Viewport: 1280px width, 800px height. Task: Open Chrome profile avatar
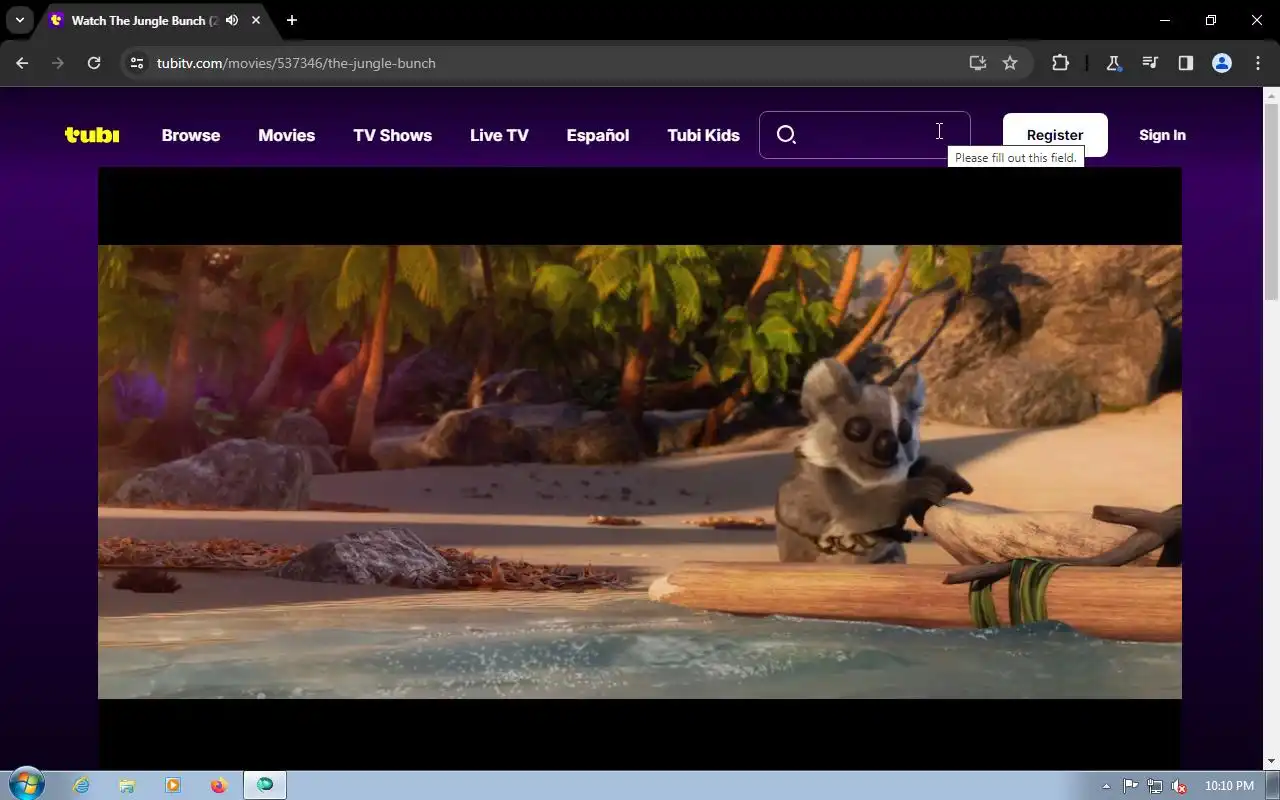(1222, 63)
